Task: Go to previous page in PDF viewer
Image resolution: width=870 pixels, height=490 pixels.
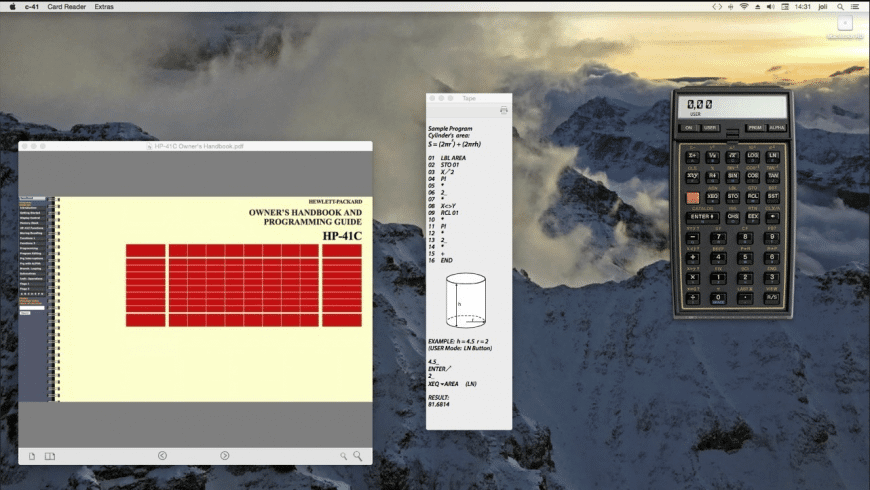Action: point(163,456)
